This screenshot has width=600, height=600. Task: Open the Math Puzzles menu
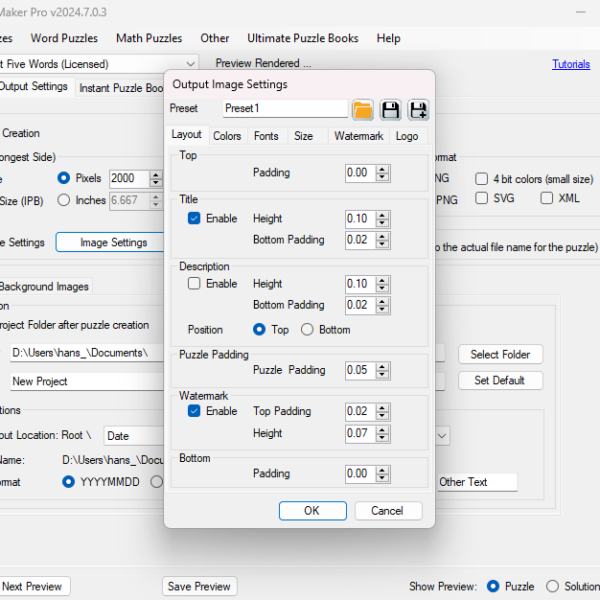pyautogui.click(x=149, y=38)
